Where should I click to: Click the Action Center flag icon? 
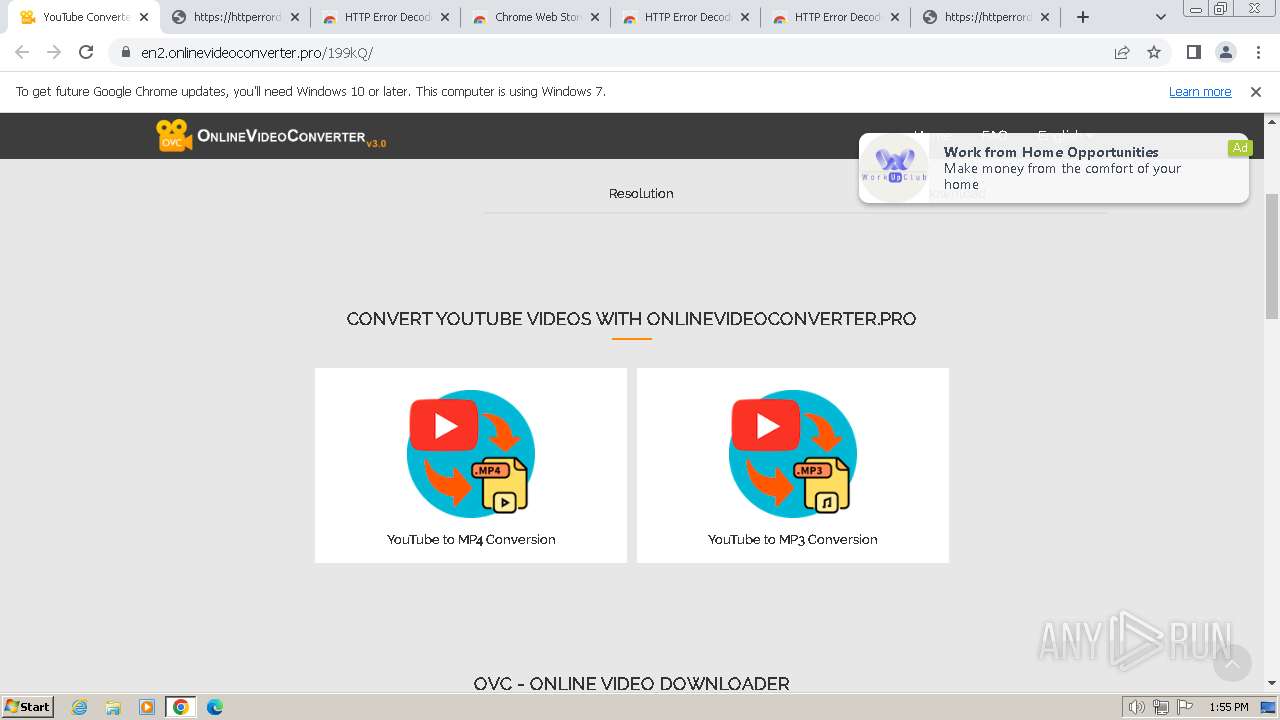click(x=1185, y=707)
